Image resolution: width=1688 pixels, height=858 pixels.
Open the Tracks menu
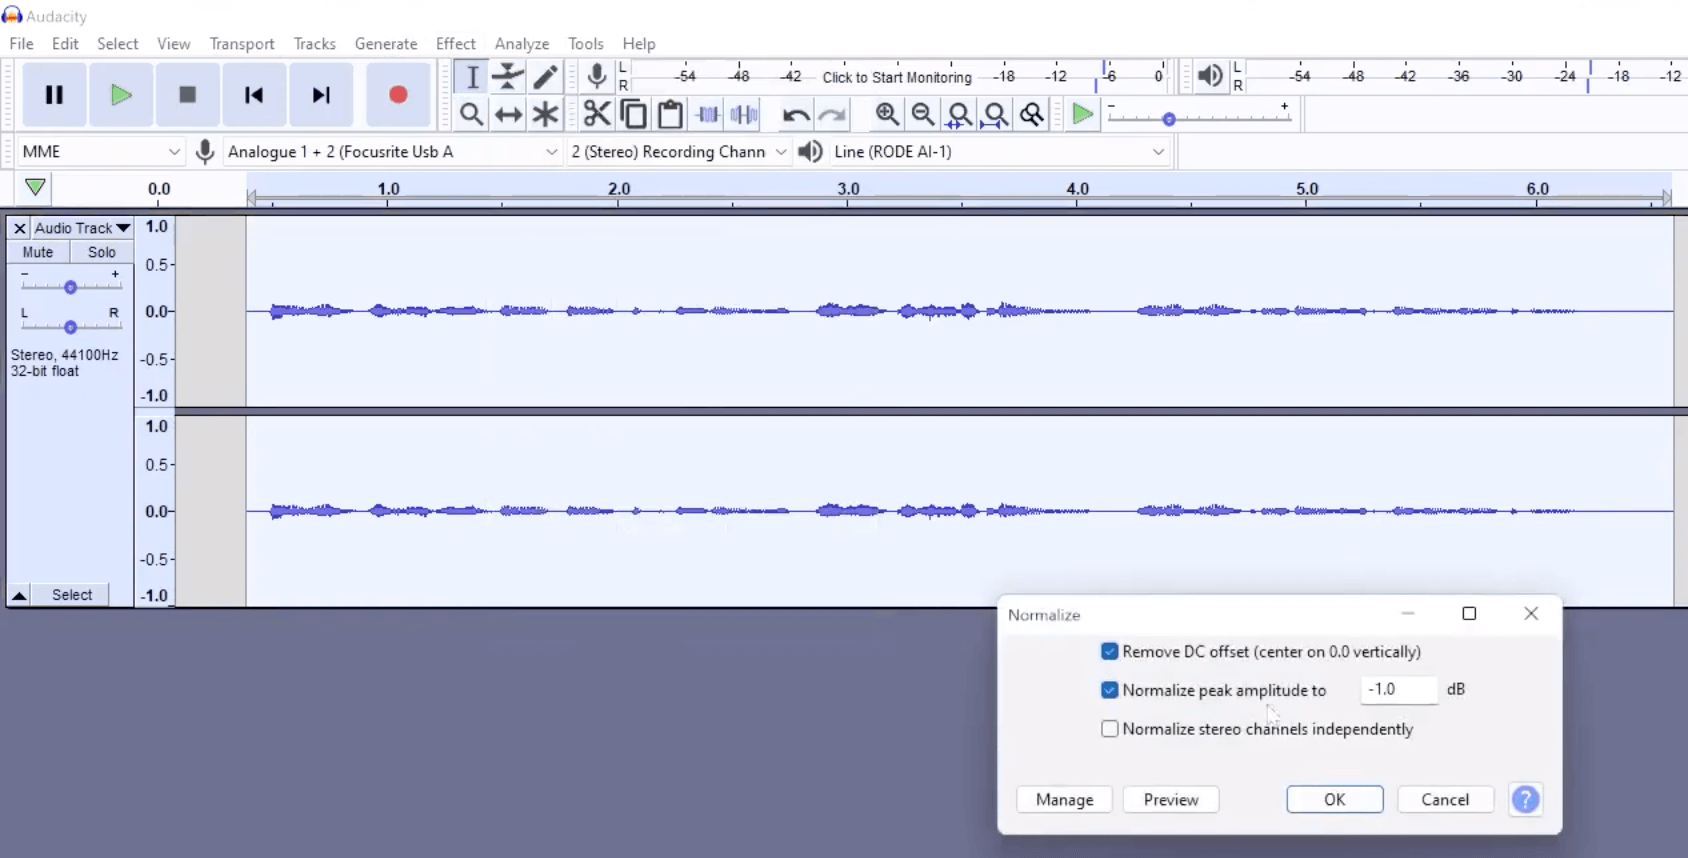314,44
